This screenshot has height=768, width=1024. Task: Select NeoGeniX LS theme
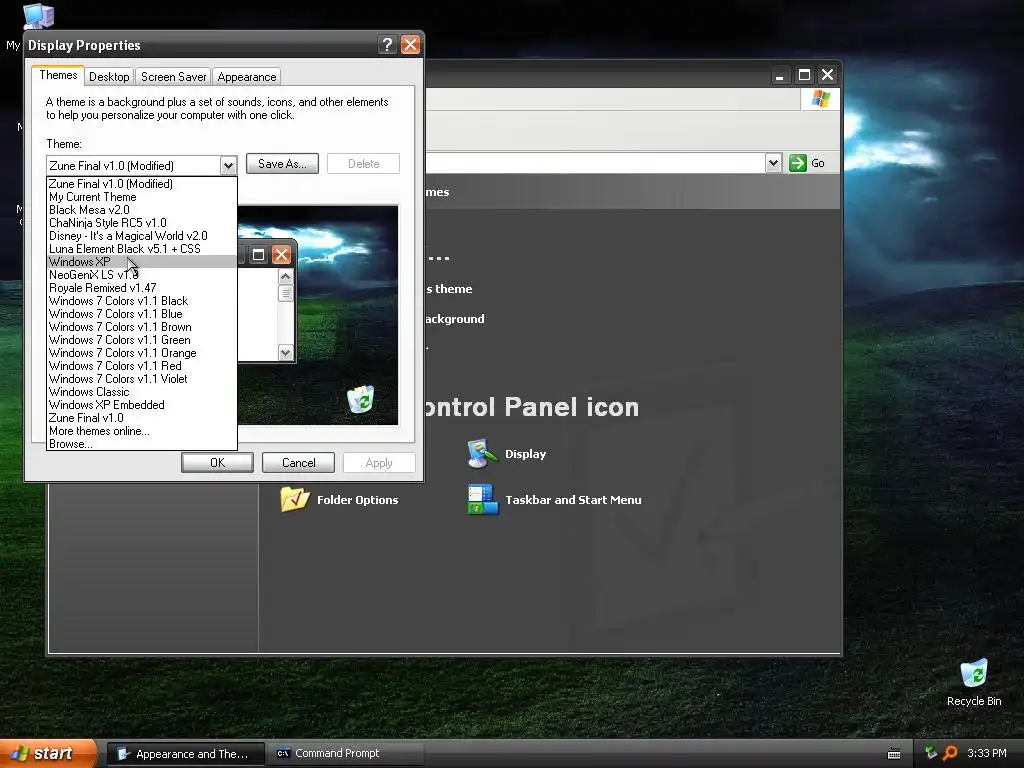[142, 275]
